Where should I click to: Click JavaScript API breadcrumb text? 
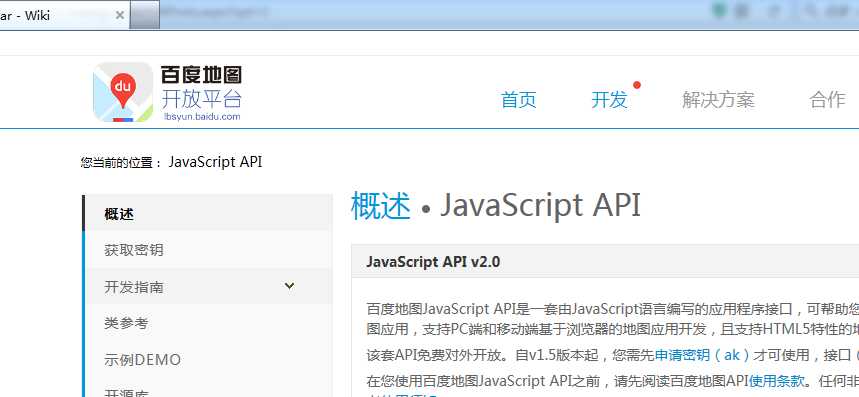(x=215, y=162)
